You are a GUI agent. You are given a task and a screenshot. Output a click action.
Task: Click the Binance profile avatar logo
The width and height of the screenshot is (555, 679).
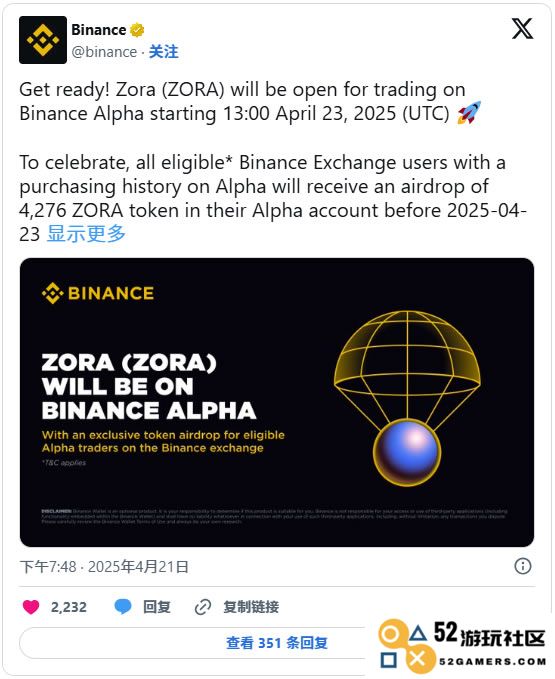[x=43, y=40]
